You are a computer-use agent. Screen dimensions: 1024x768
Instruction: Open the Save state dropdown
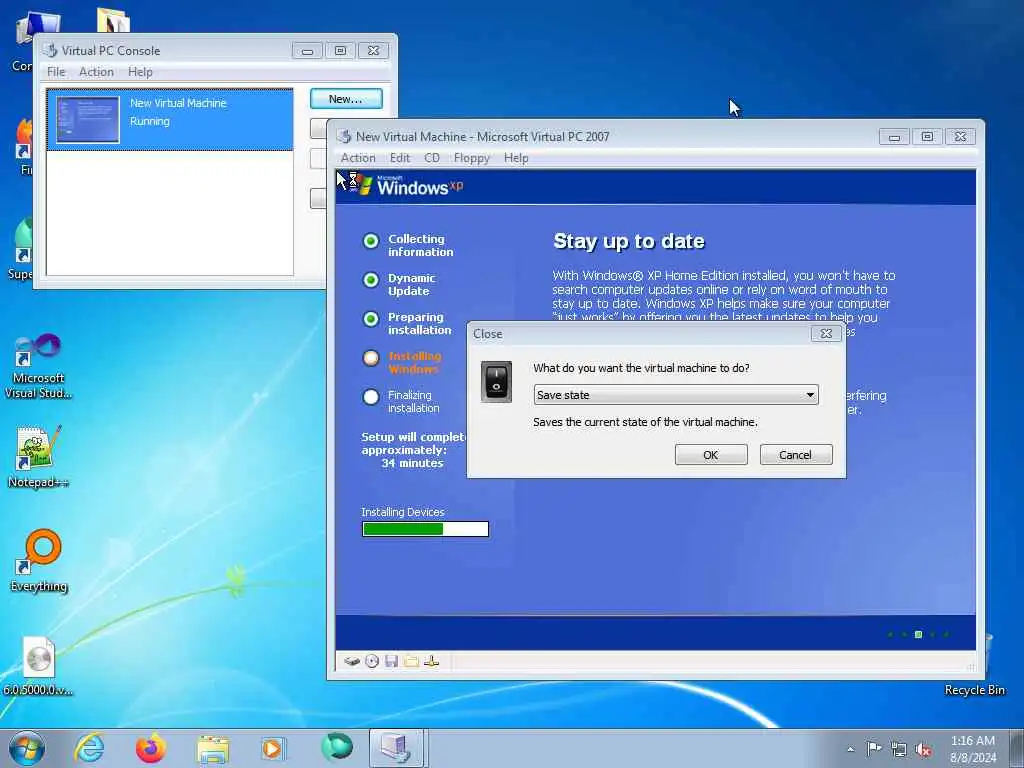click(x=676, y=394)
